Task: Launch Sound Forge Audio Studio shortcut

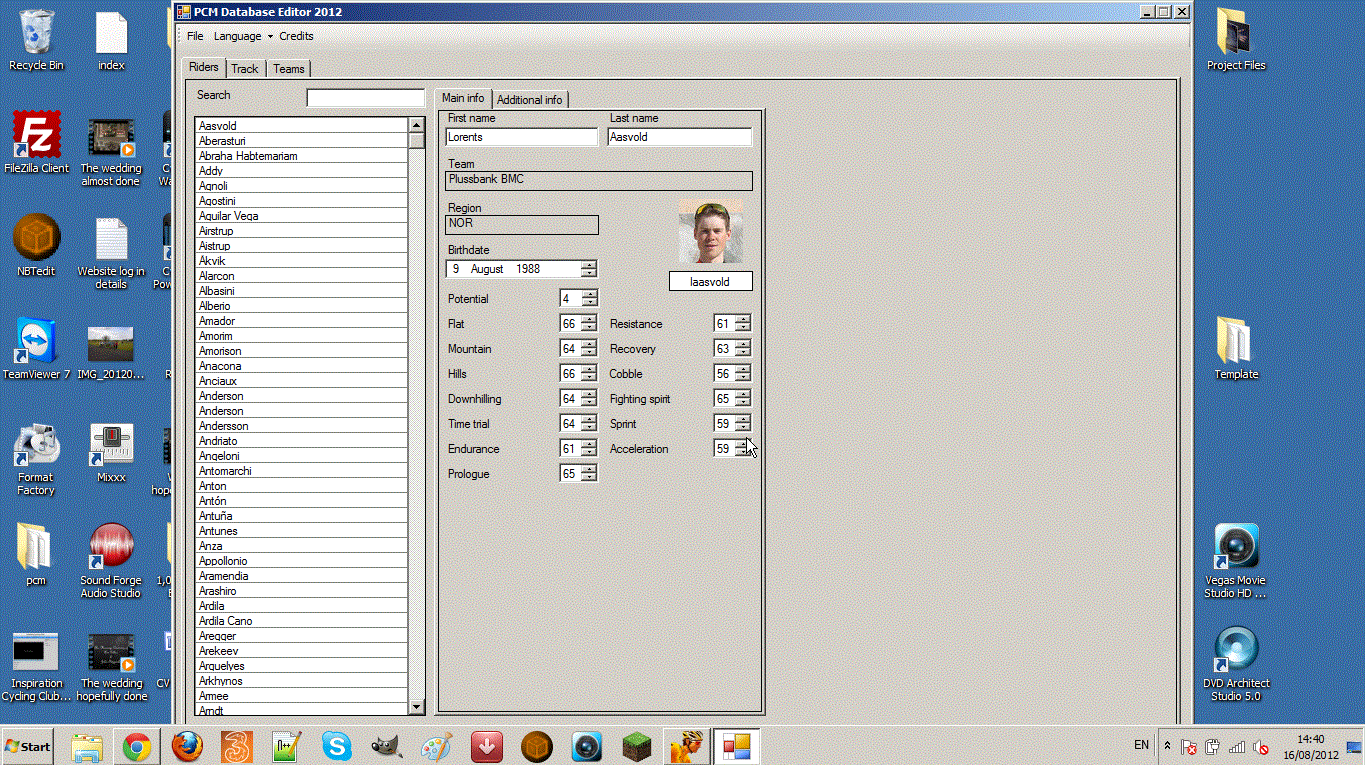Action: (x=110, y=552)
